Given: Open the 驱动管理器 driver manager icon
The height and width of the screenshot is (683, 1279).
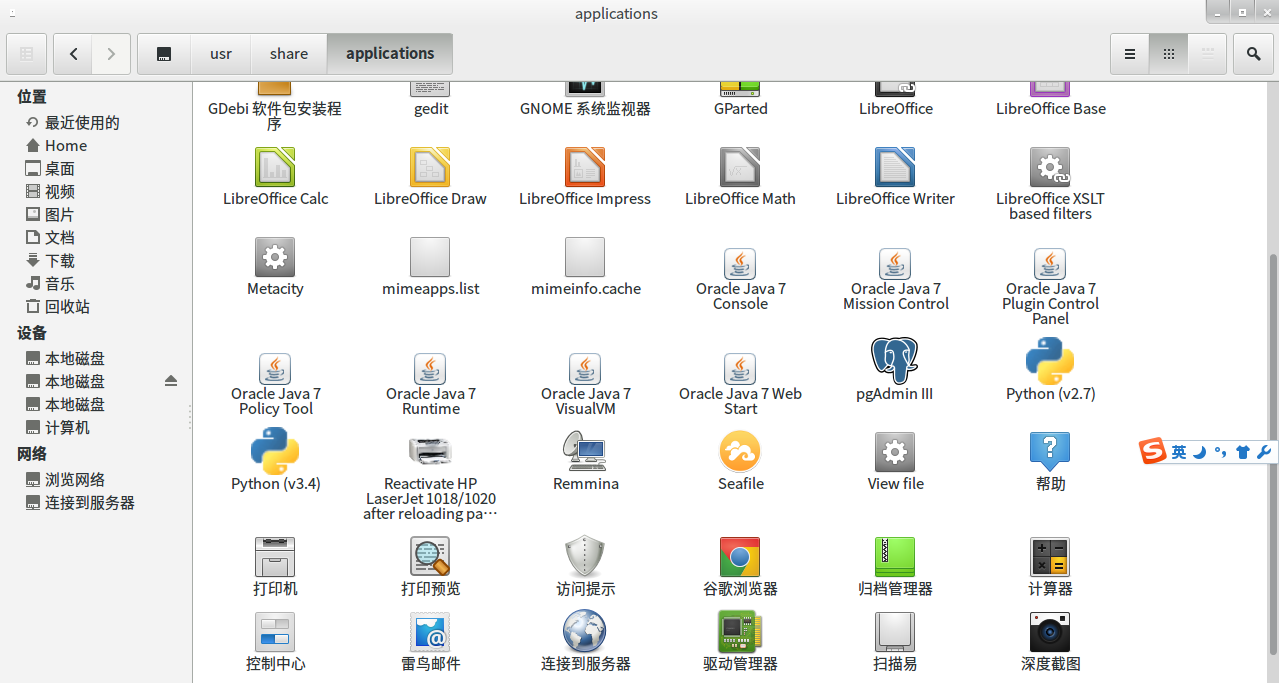Looking at the screenshot, I should coord(740,632).
